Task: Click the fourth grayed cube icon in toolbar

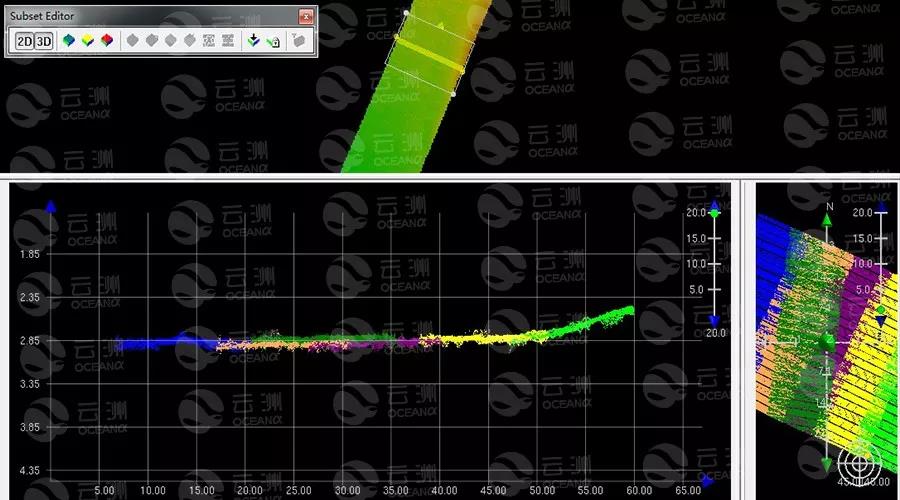Action: pyautogui.click(x=189, y=40)
